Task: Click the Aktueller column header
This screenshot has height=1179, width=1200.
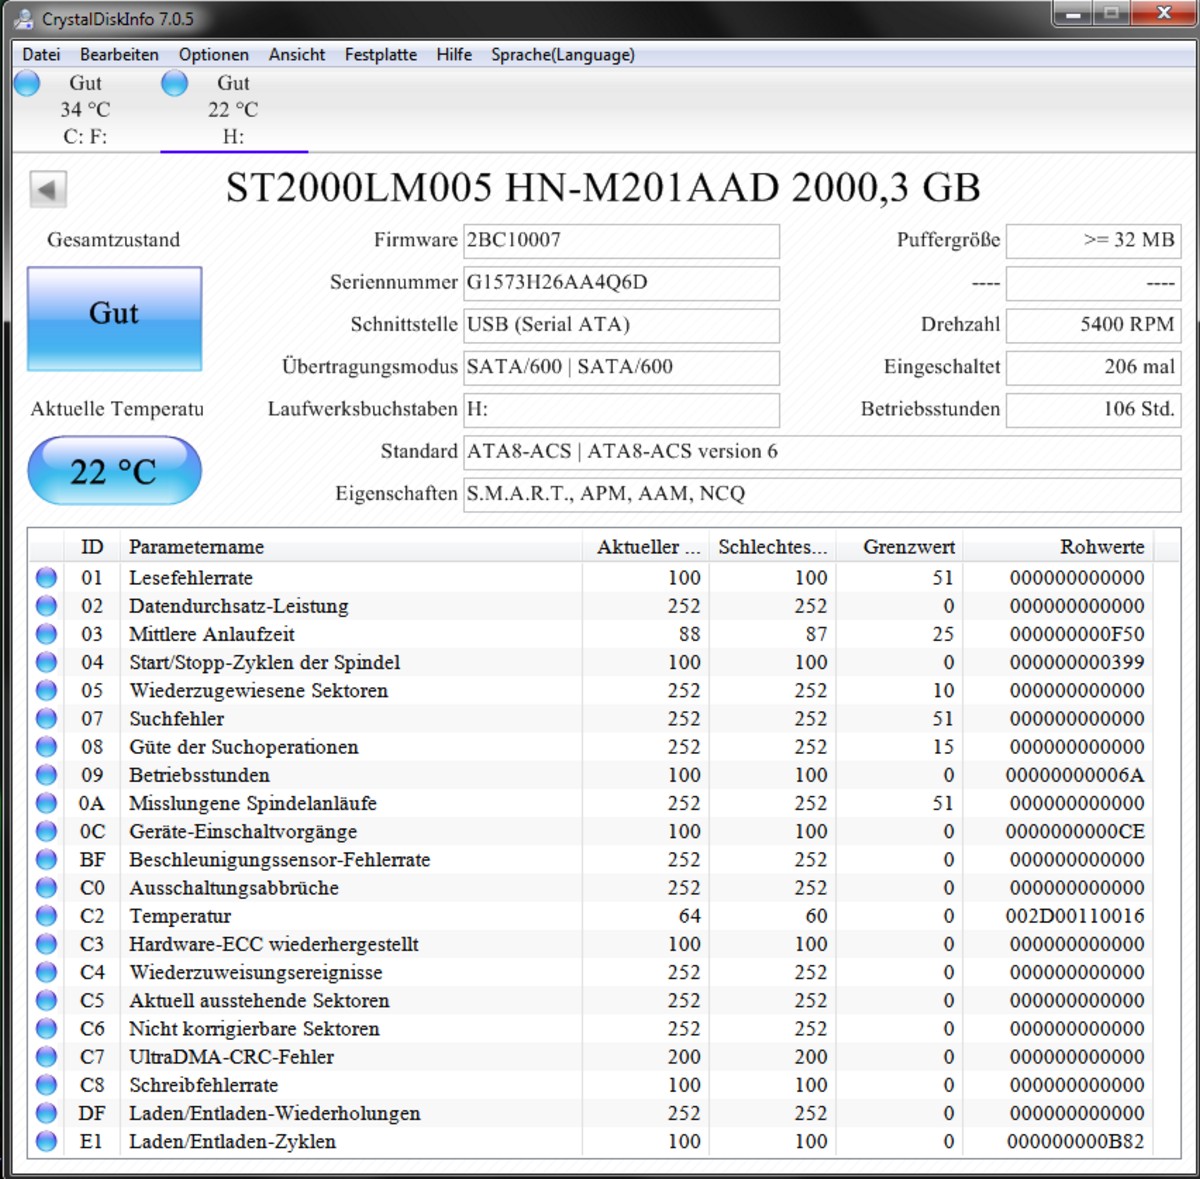Action: 646,547
